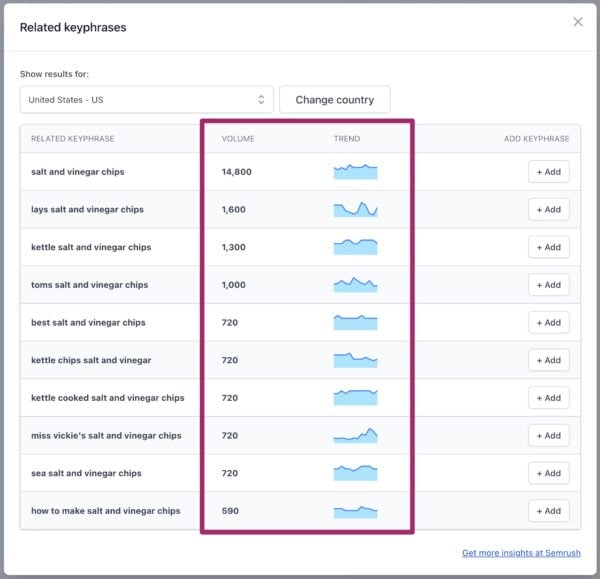
Task: Click trend chart for 'salt and vinegar chips'
Action: point(355,172)
